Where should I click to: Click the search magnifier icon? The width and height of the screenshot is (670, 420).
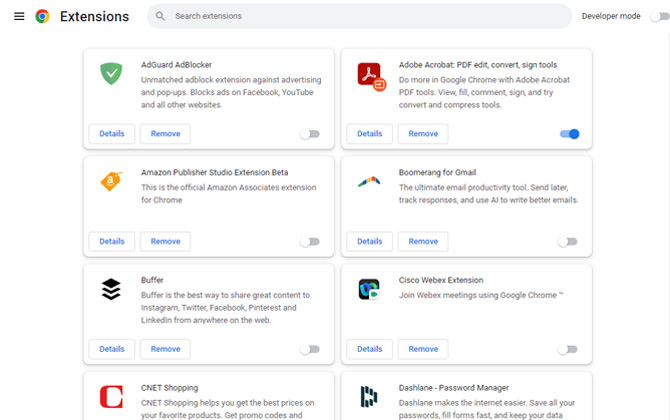click(160, 16)
